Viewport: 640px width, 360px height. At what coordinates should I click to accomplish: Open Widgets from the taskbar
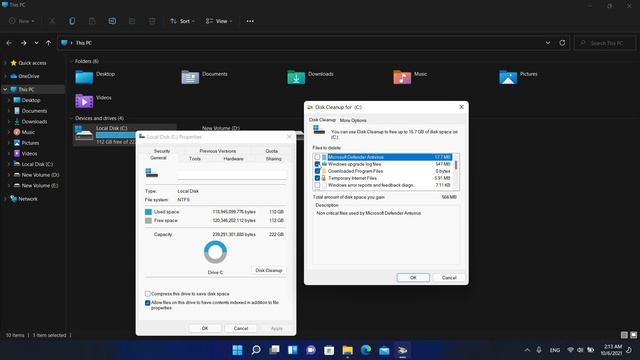293,350
